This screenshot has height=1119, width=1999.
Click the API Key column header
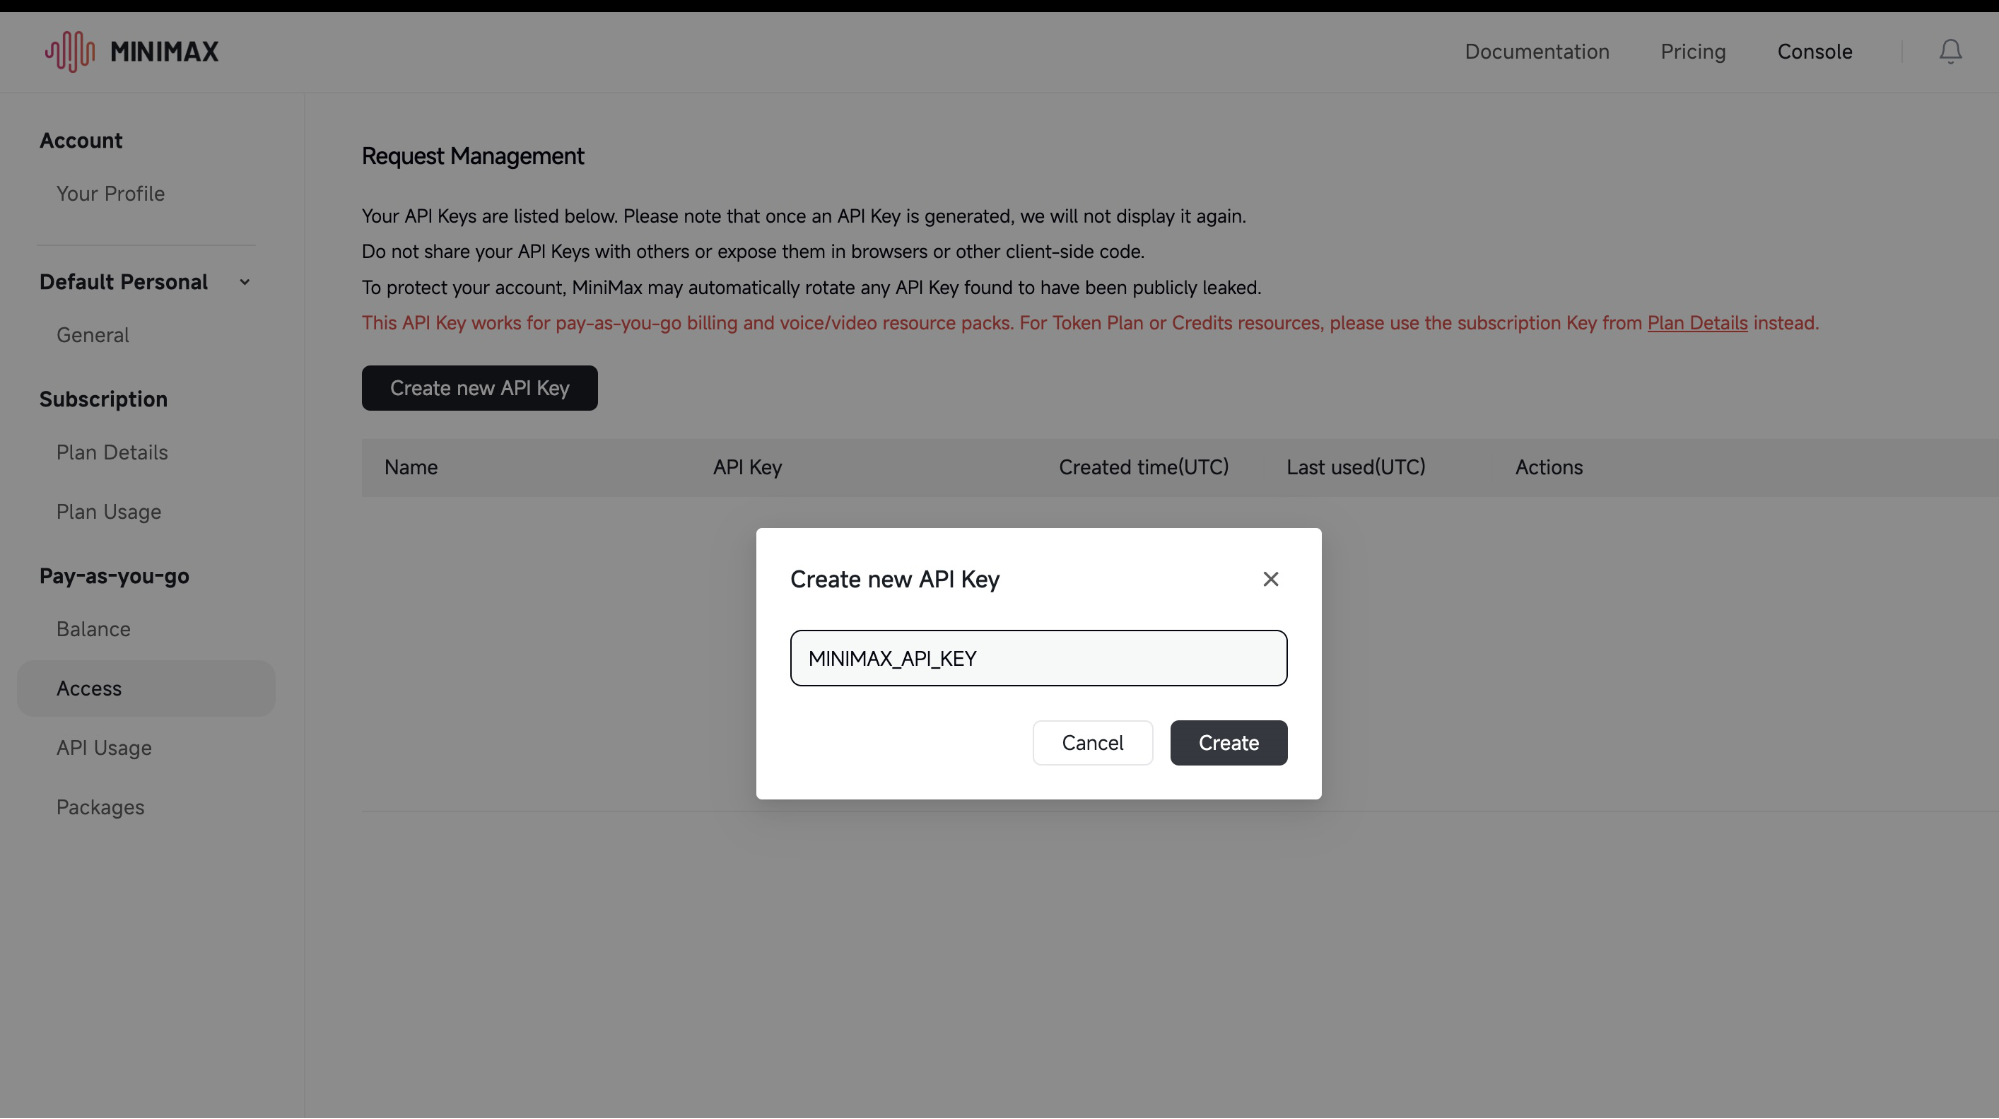coord(747,467)
